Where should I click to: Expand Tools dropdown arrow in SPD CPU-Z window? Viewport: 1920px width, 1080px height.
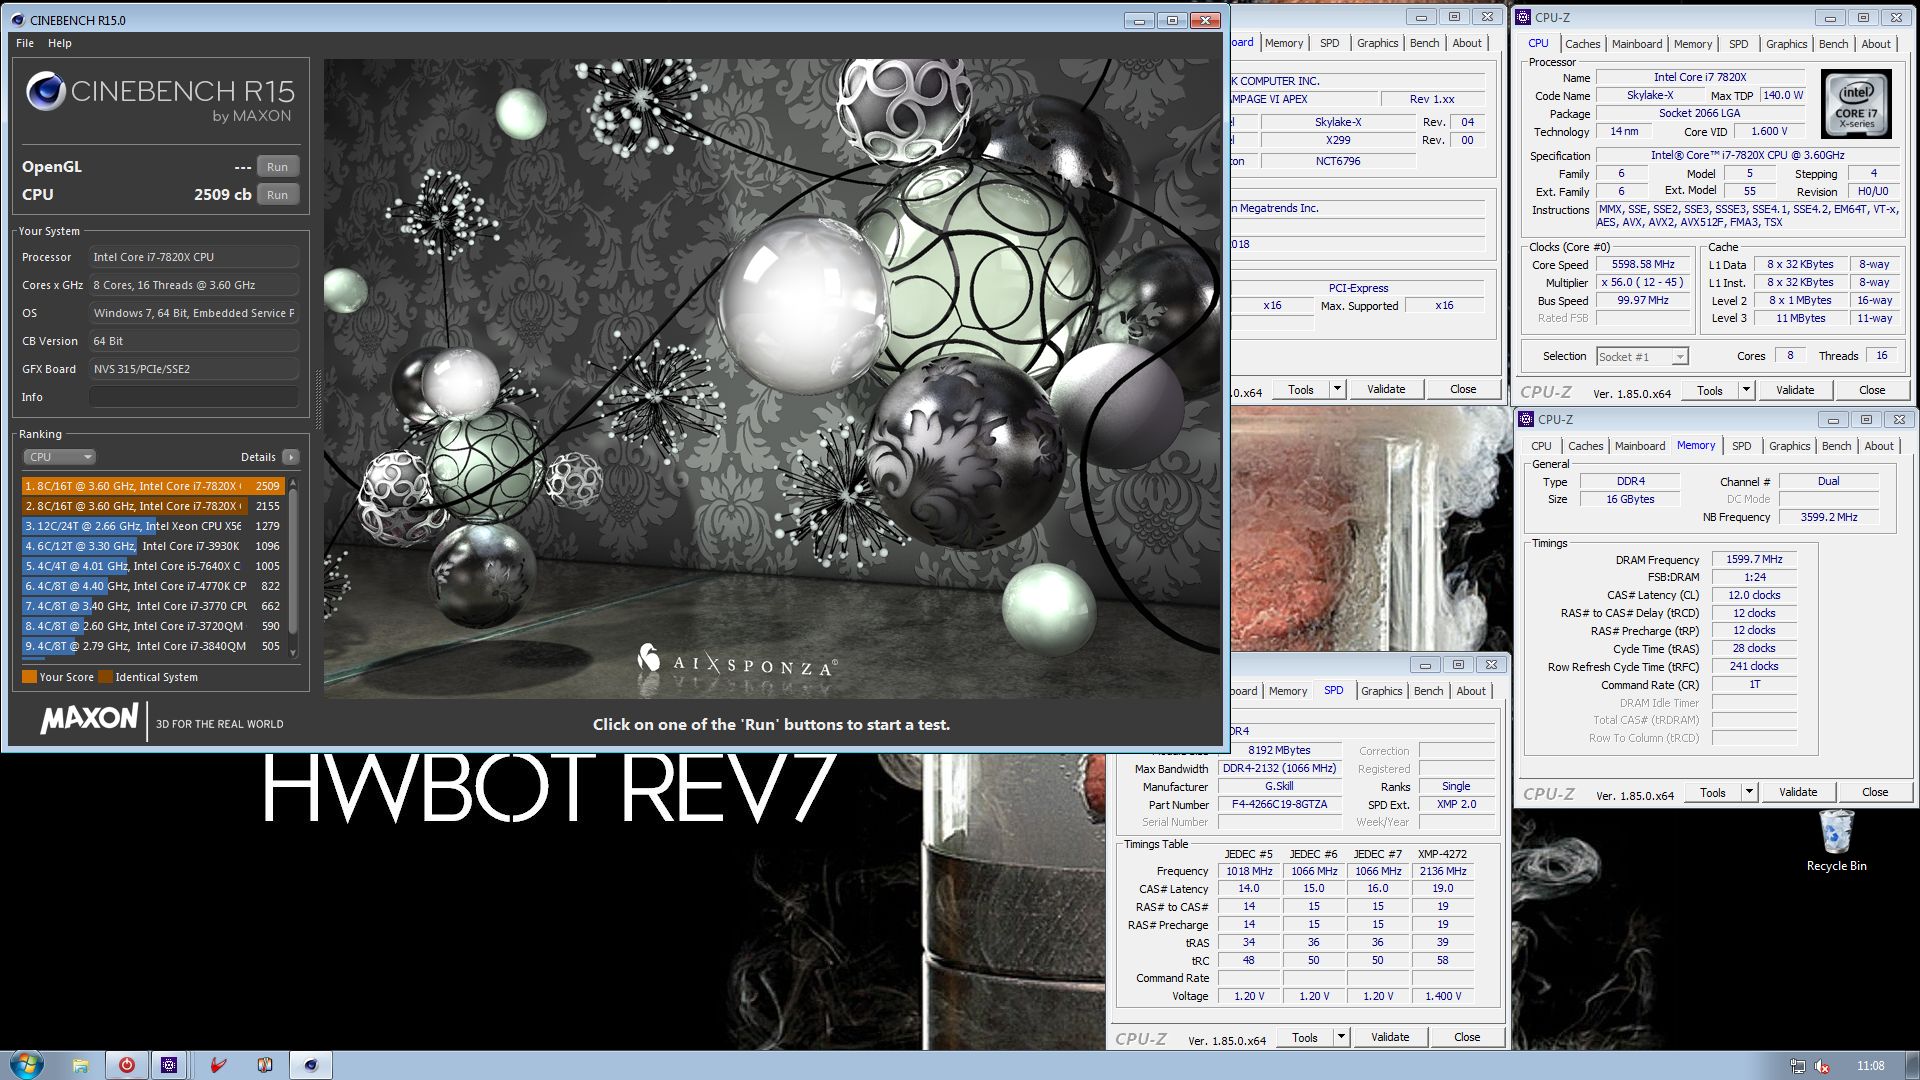(x=1341, y=1038)
